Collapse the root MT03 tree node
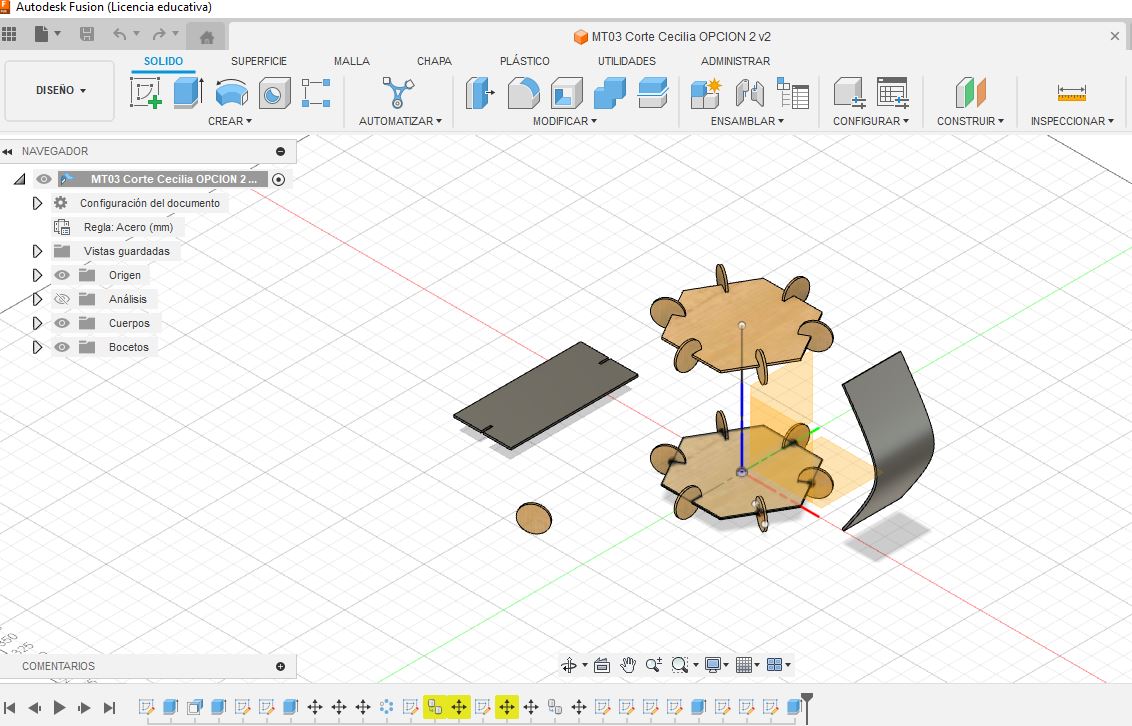Screen dimensions: 1132x726 pyautogui.click(x=19, y=179)
